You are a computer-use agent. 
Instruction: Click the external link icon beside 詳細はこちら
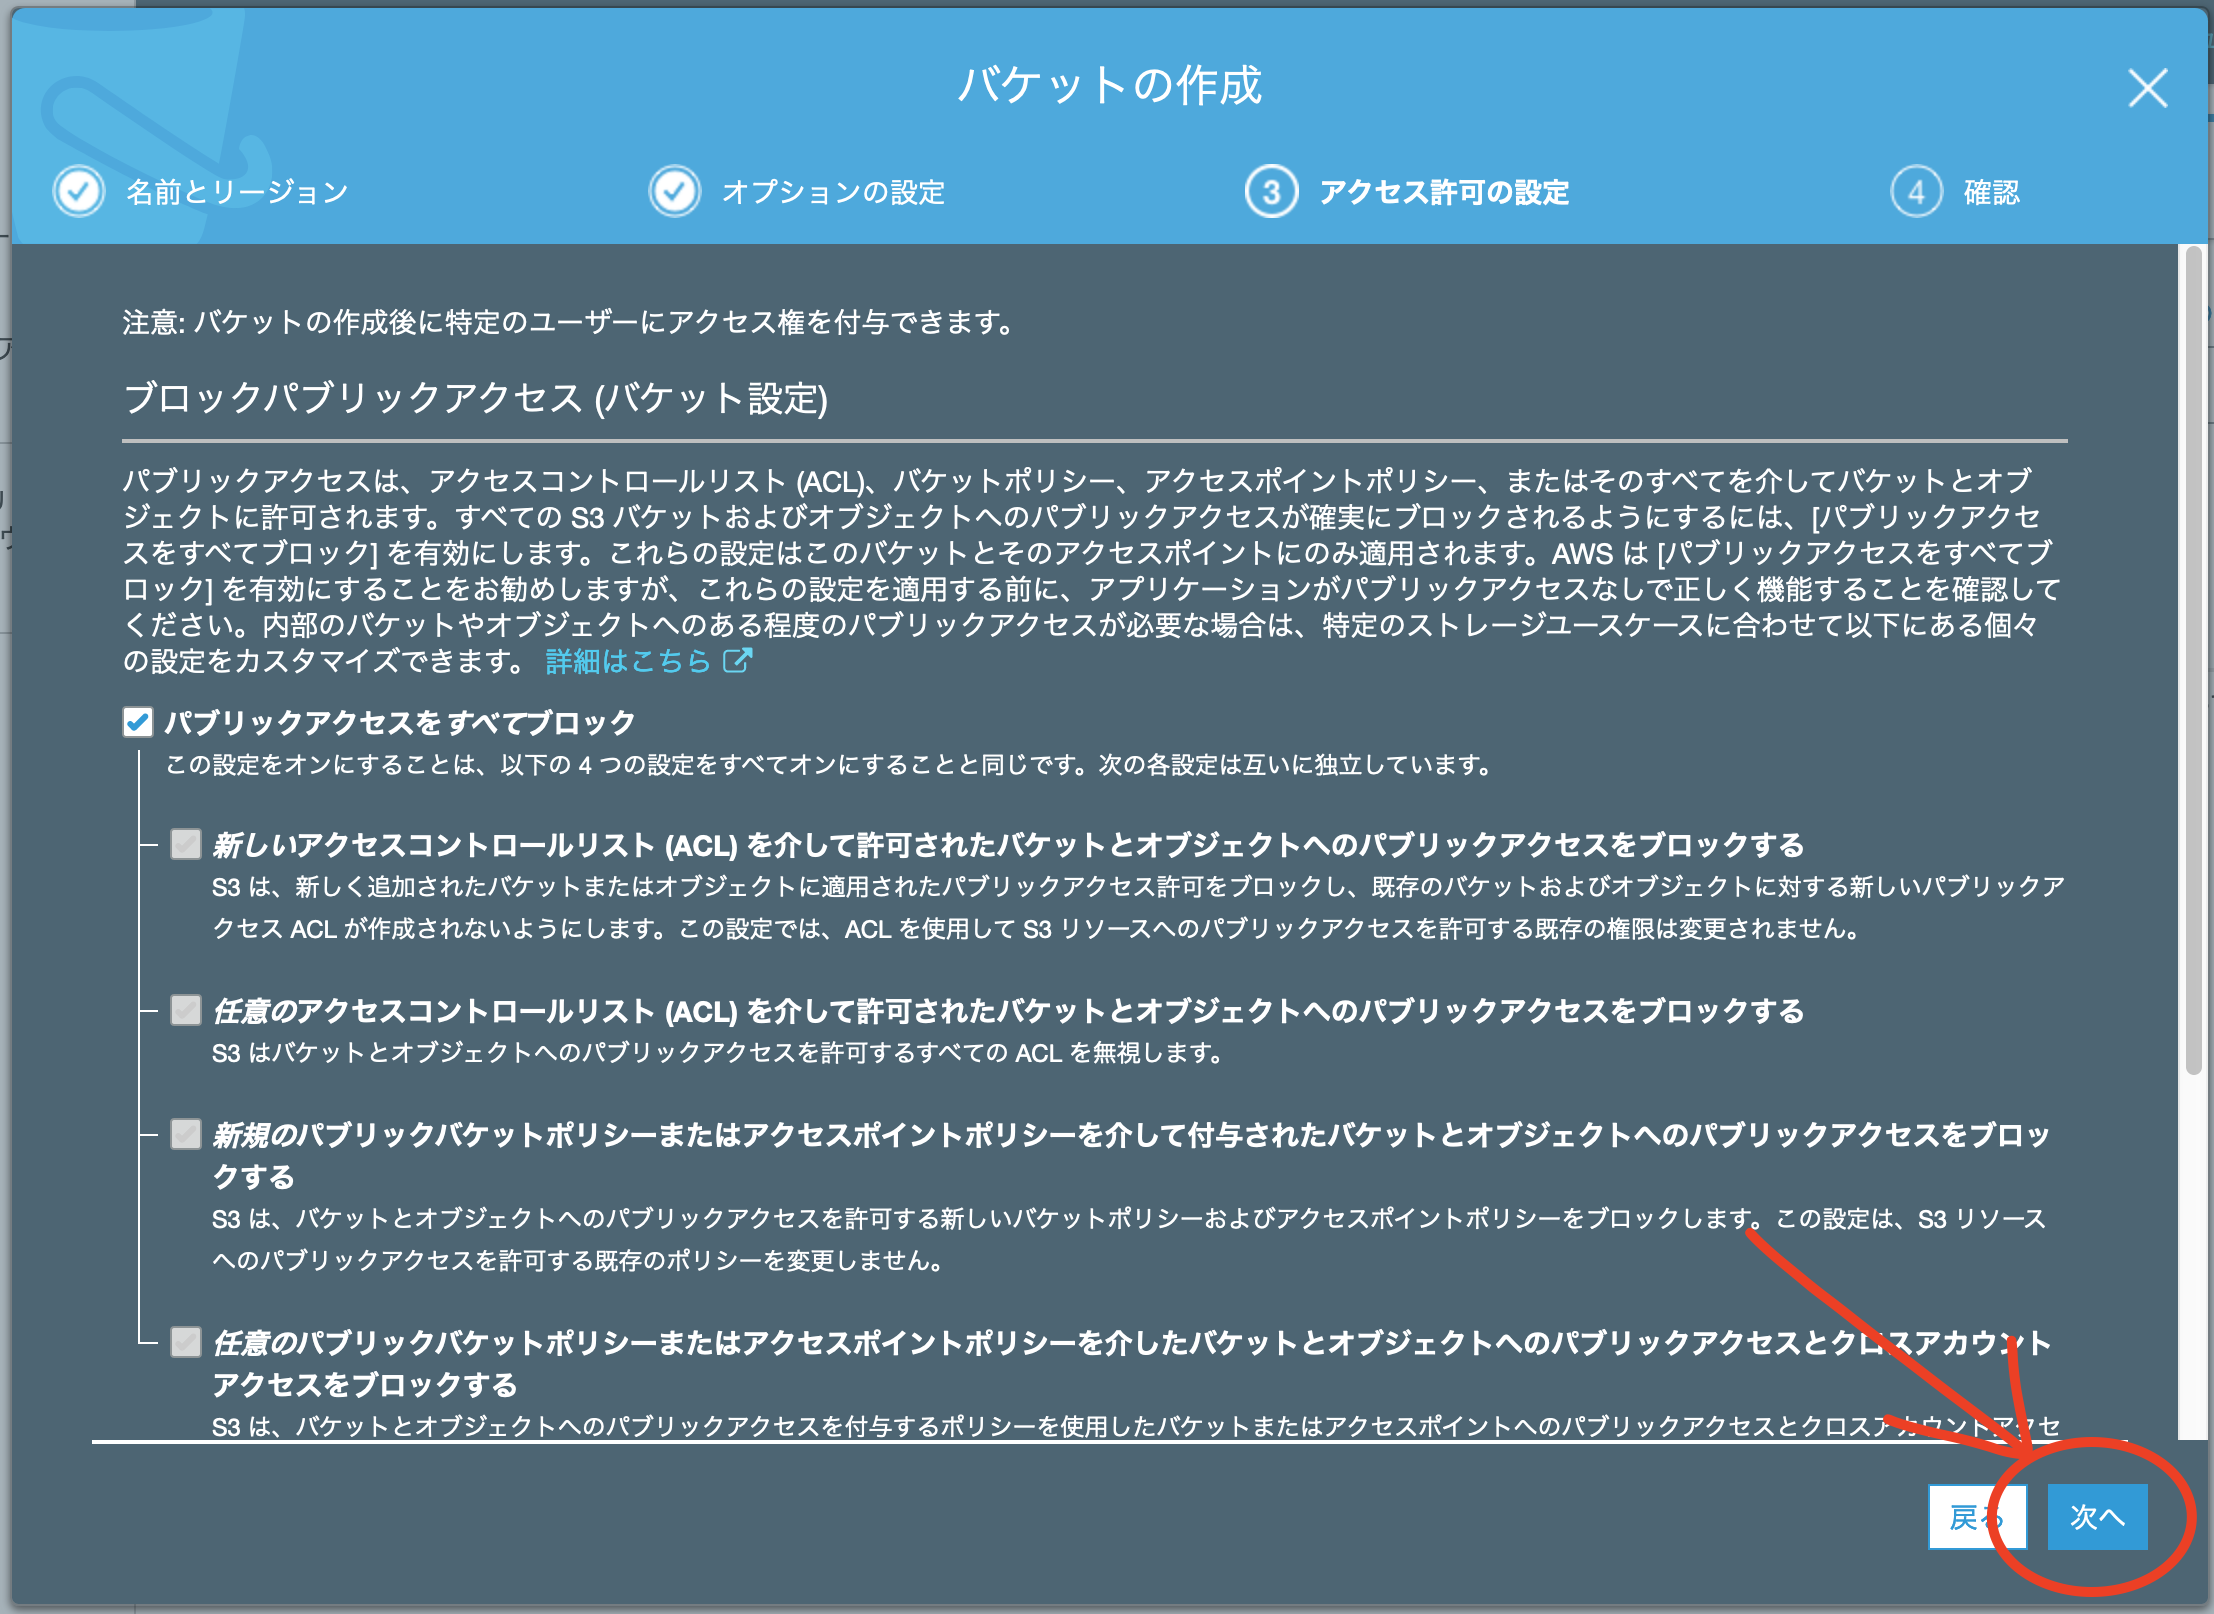click(738, 660)
